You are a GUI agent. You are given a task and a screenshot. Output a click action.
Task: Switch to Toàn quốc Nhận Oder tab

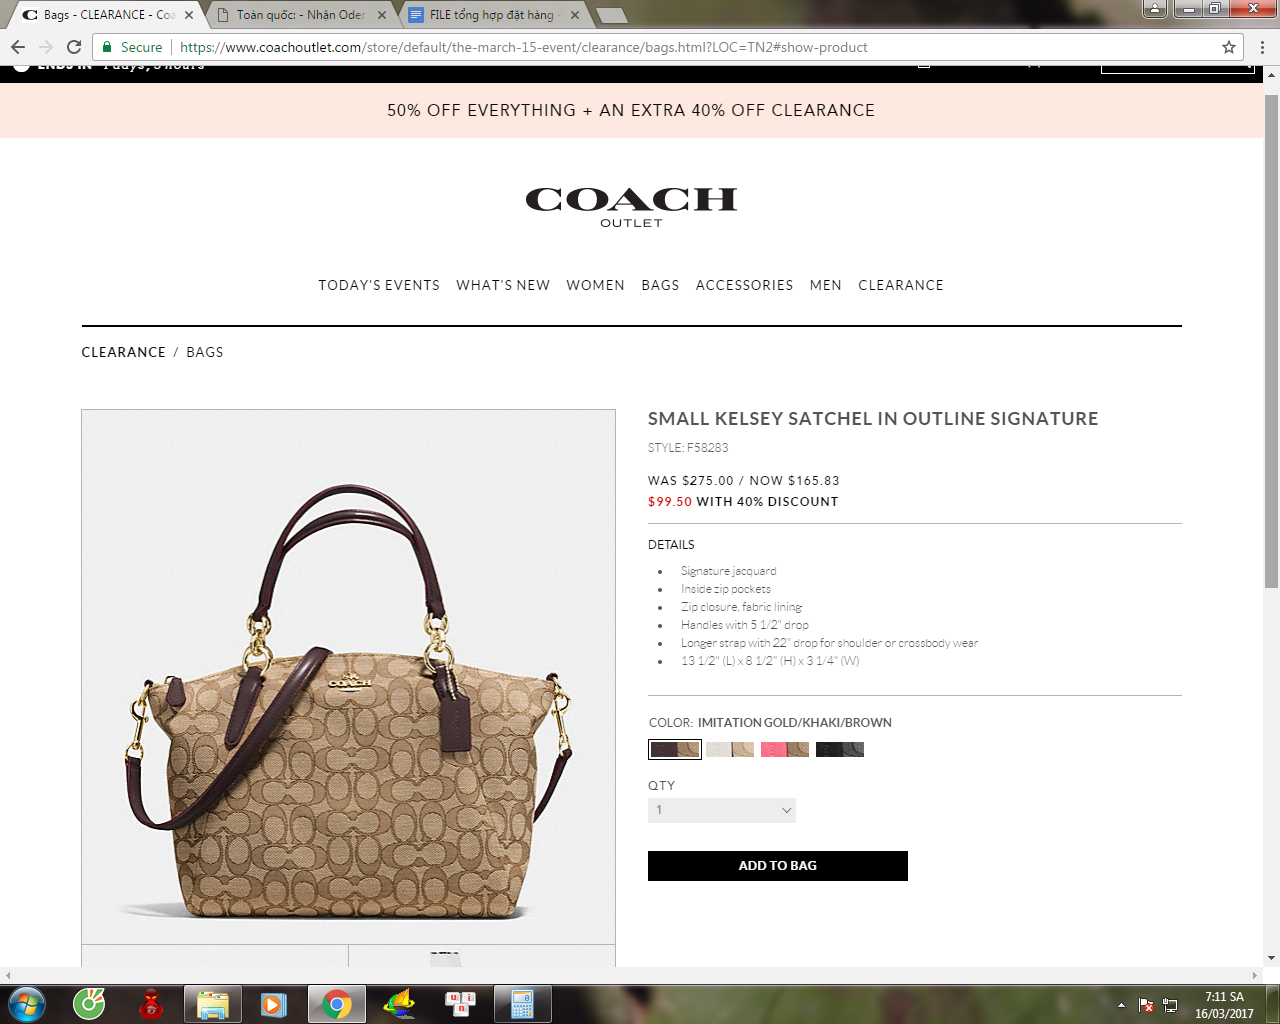(x=300, y=15)
